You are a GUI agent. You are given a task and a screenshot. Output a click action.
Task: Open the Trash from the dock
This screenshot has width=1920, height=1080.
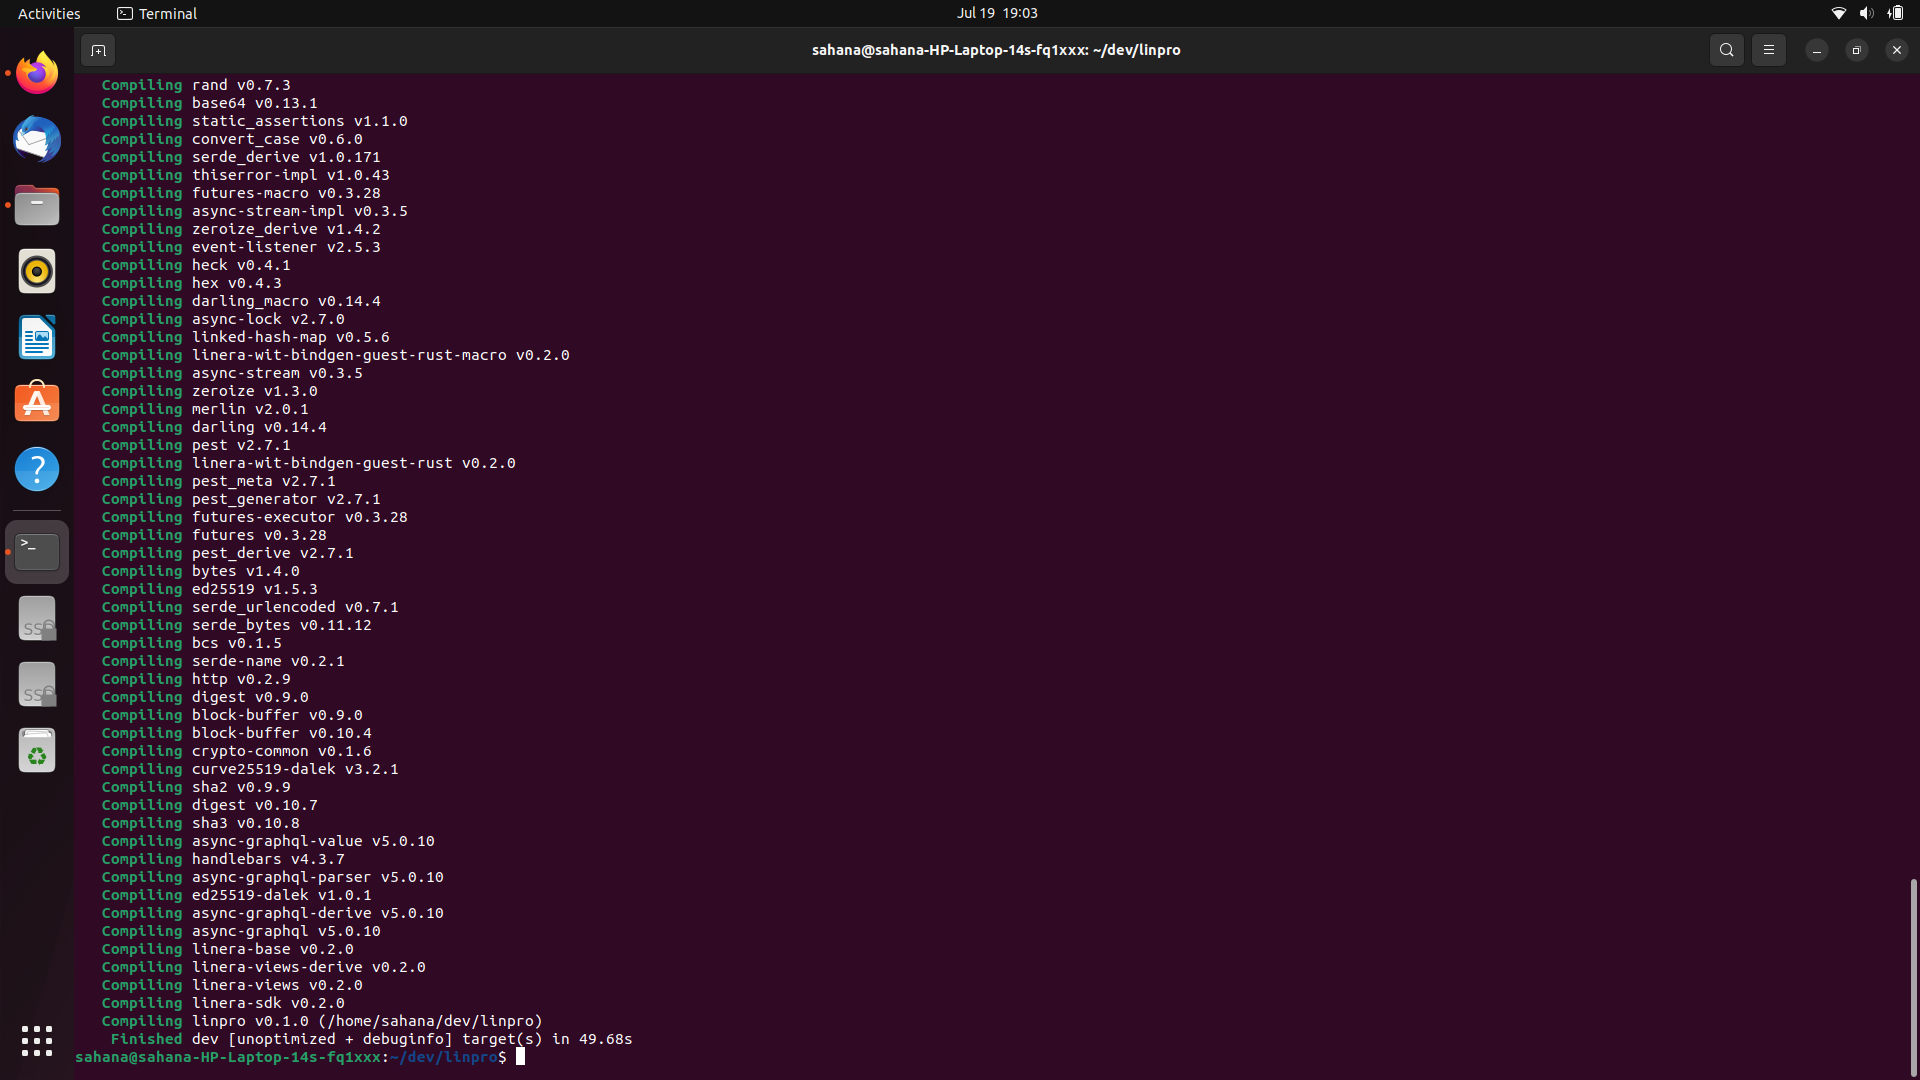(x=37, y=750)
